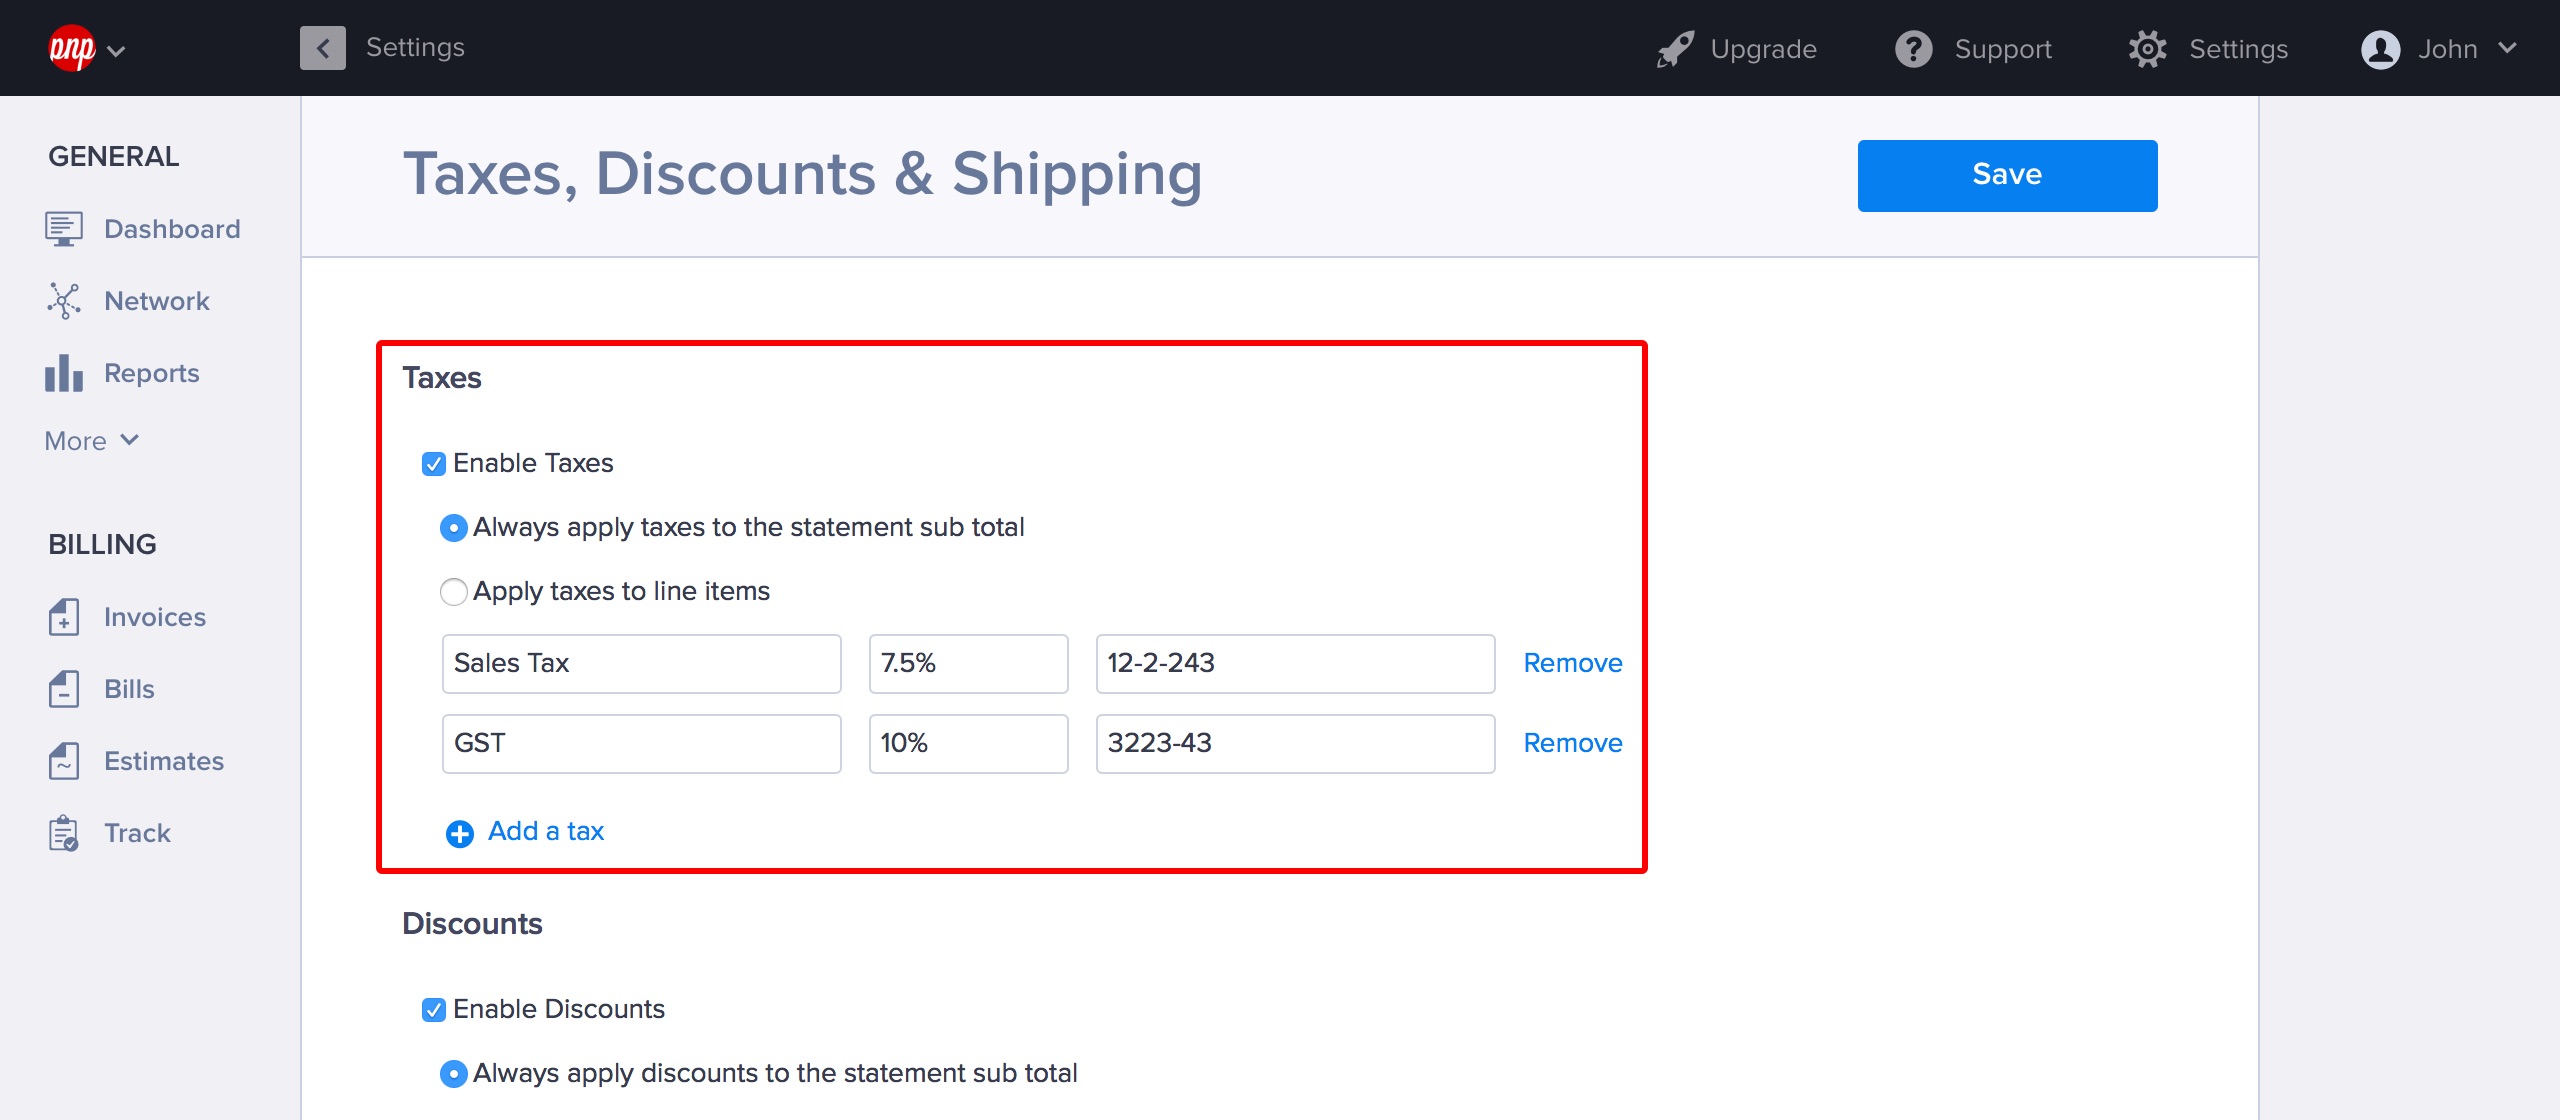
Task: Click the Support question mark icon
Action: pos(1914,49)
